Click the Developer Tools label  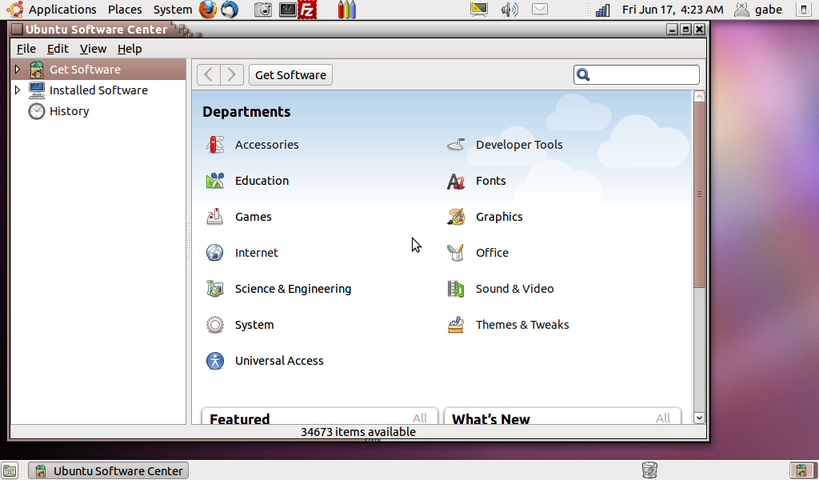coord(519,145)
